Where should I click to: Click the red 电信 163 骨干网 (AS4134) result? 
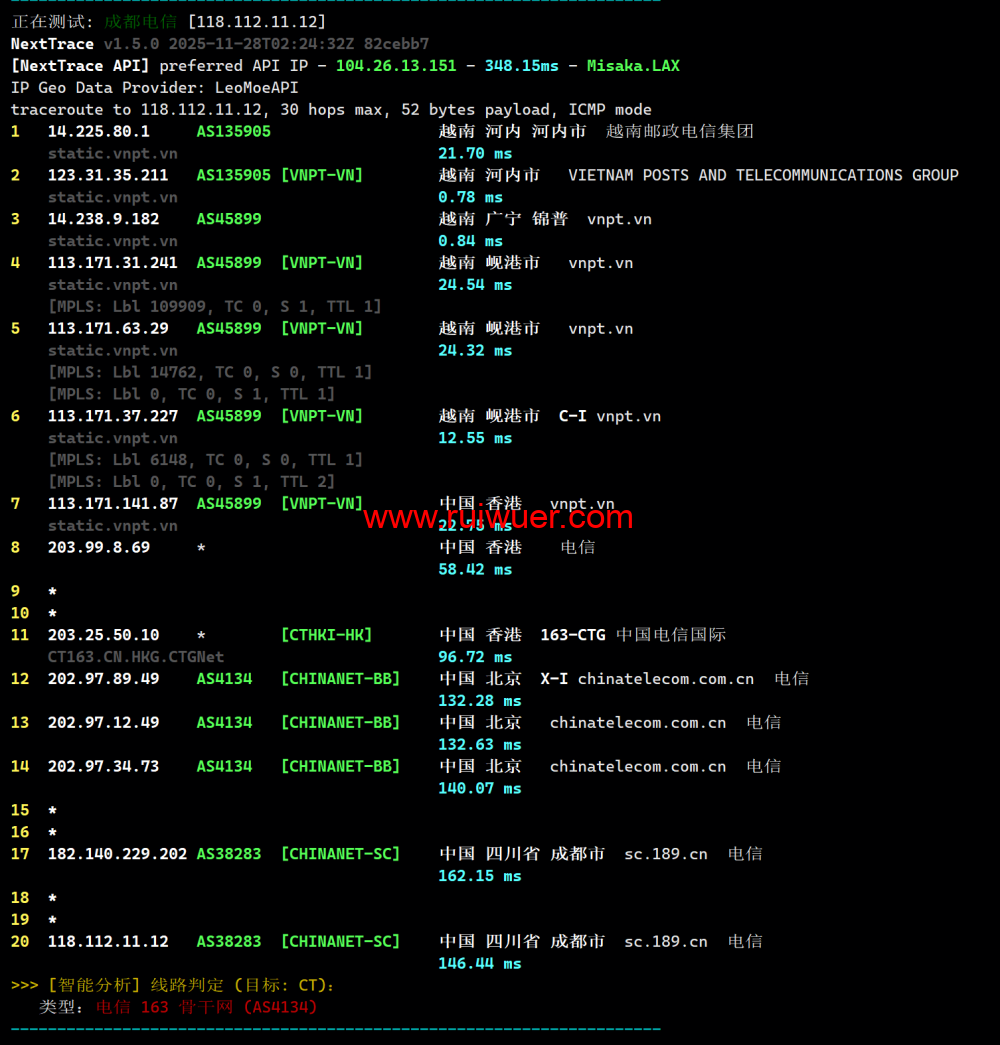pyautogui.click(x=206, y=1007)
